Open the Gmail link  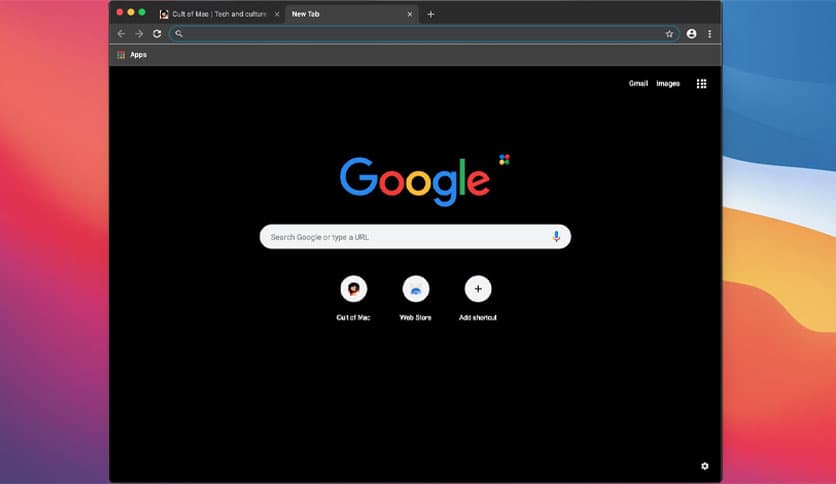pyautogui.click(x=638, y=84)
